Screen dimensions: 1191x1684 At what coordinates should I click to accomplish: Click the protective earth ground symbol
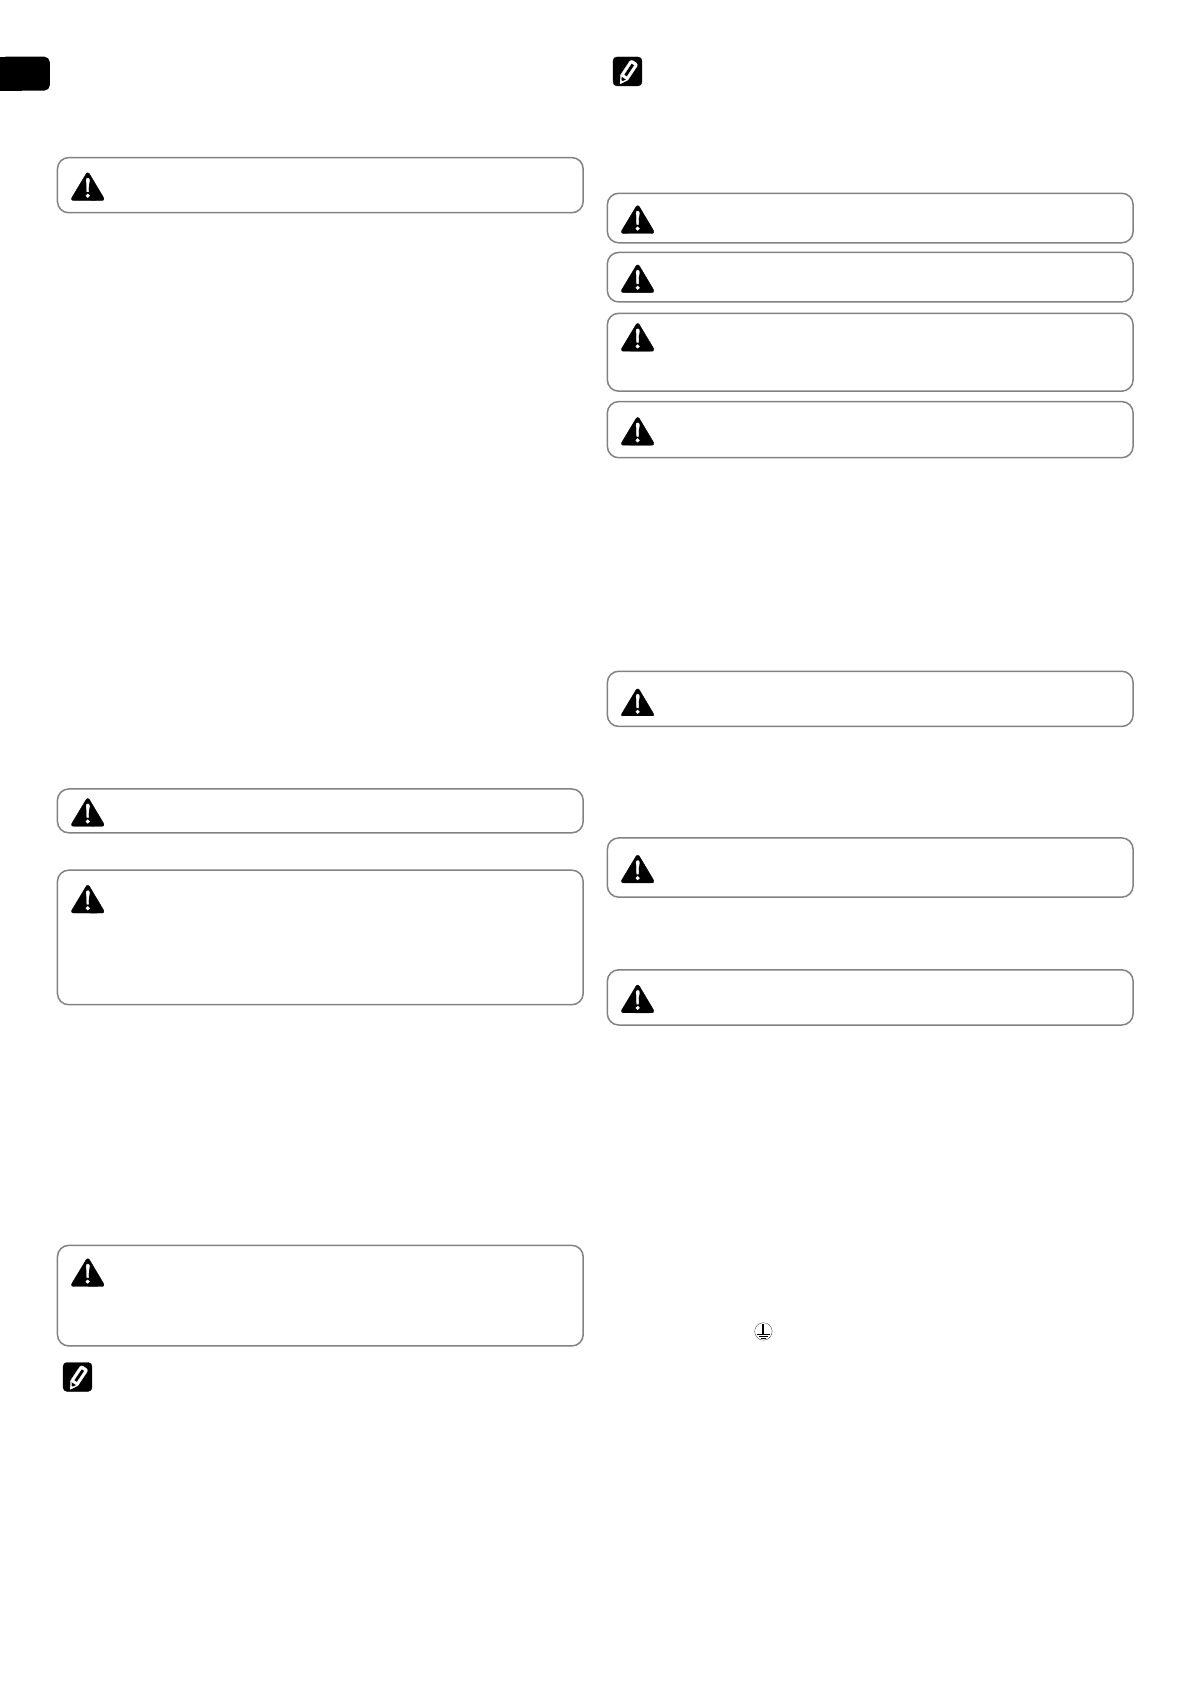763,1332
